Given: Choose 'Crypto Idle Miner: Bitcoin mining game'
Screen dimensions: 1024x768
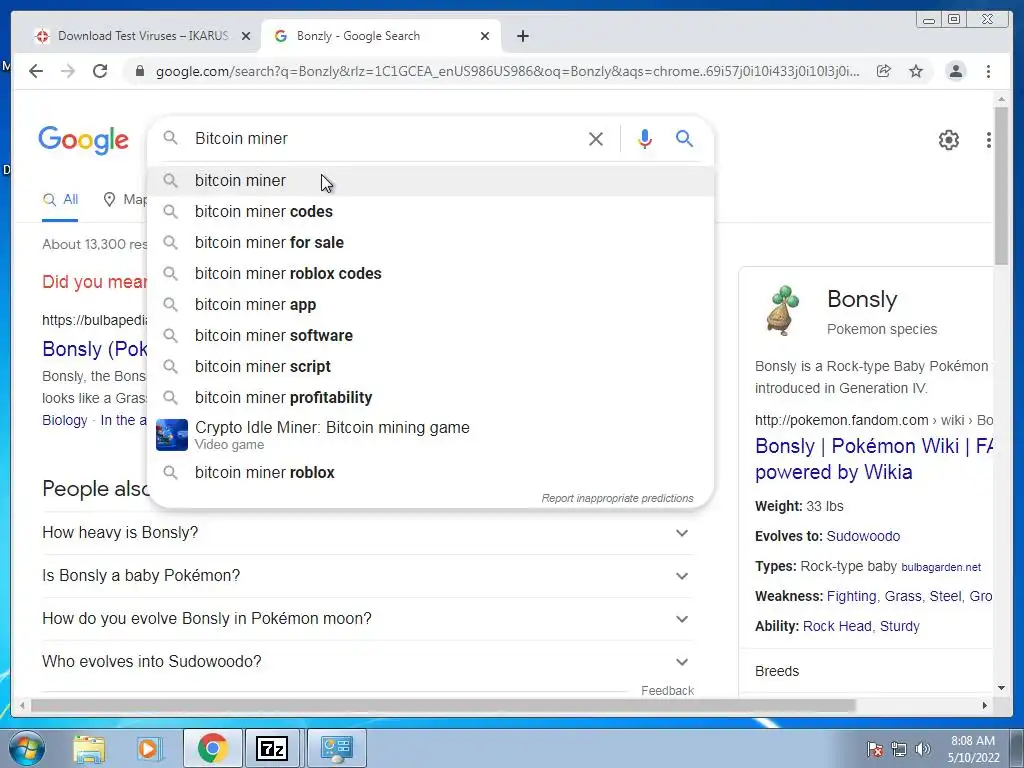Looking at the screenshot, I should 431,435.
